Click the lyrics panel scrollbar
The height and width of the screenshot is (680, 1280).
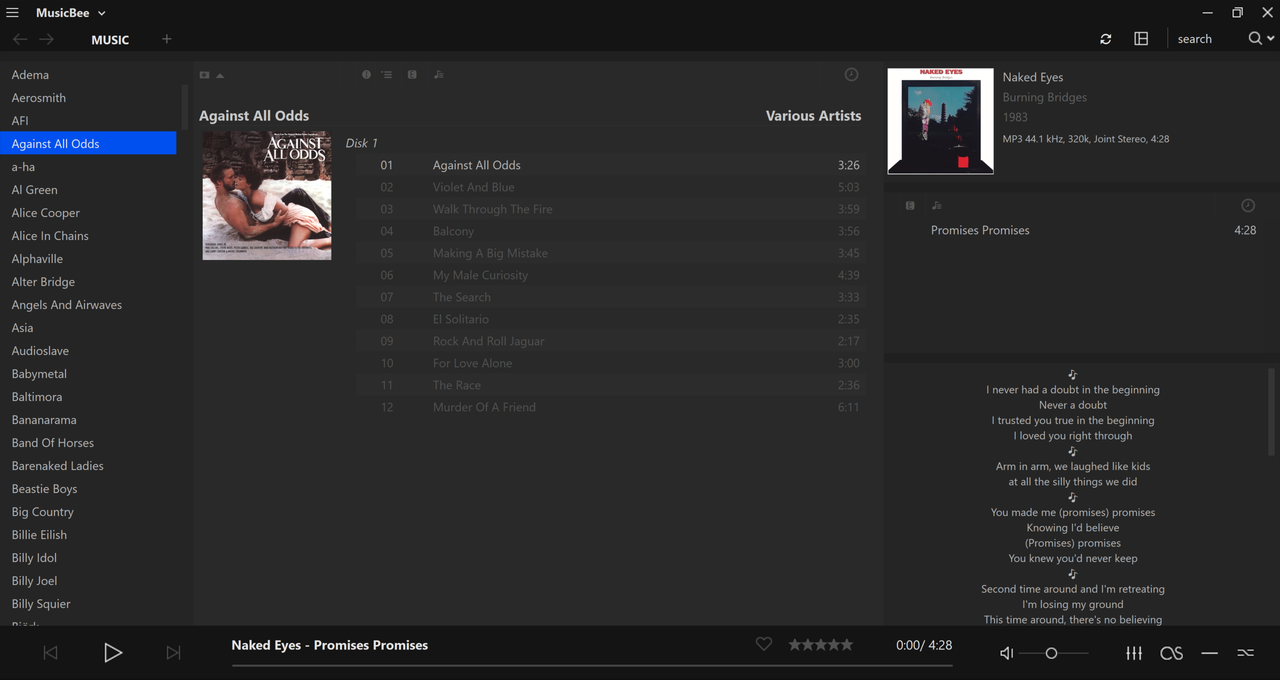(x=1272, y=411)
